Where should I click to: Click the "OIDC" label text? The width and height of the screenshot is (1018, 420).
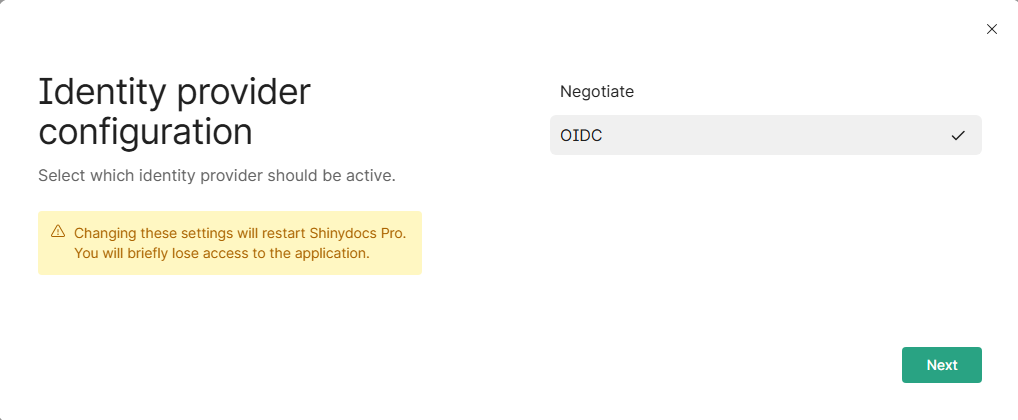tap(581, 135)
